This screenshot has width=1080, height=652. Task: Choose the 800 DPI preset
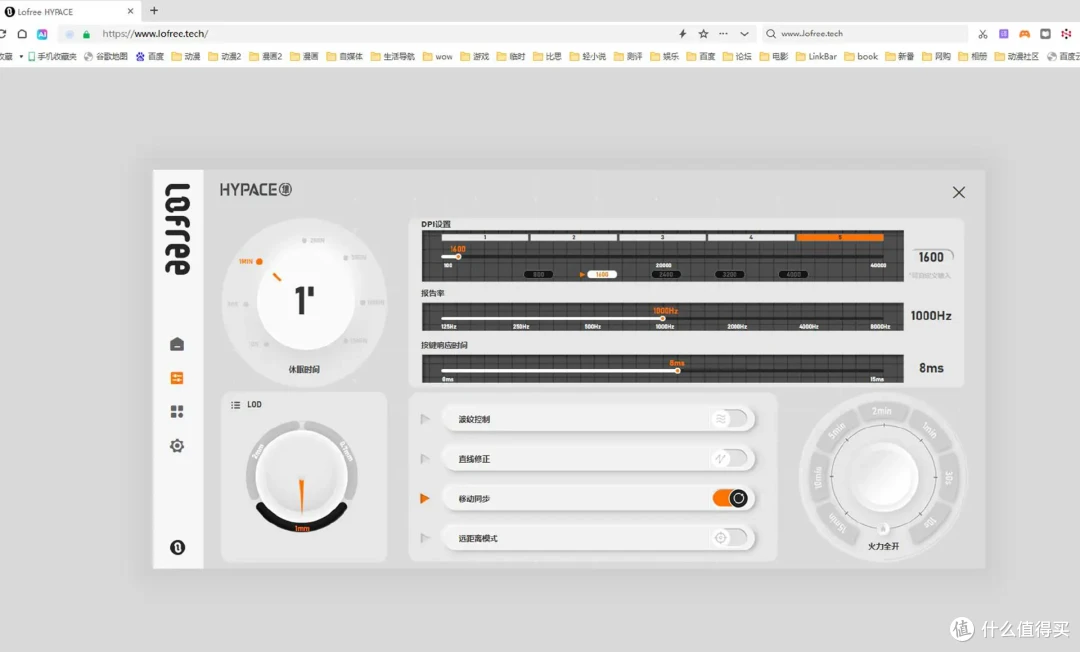pos(539,274)
